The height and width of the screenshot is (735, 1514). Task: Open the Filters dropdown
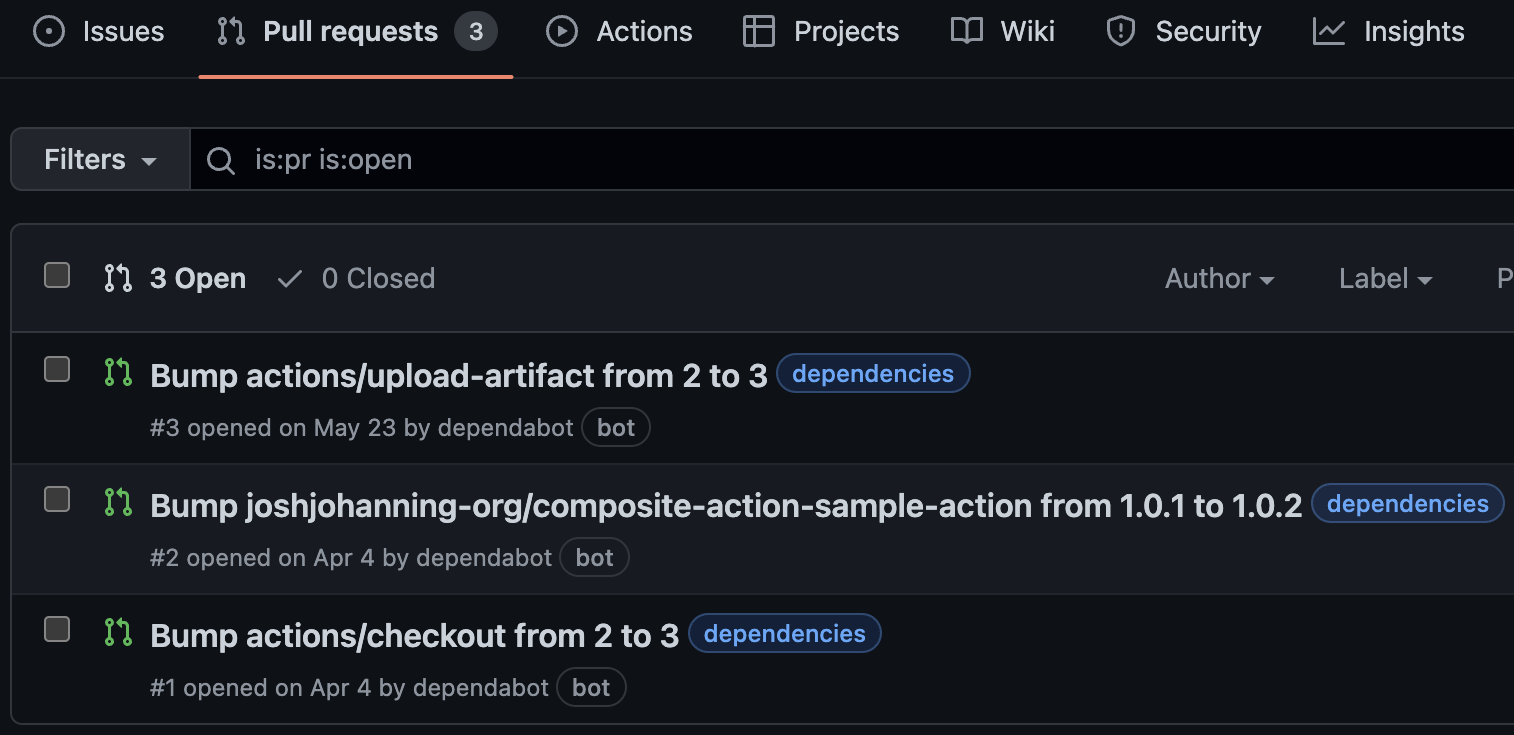(100, 160)
